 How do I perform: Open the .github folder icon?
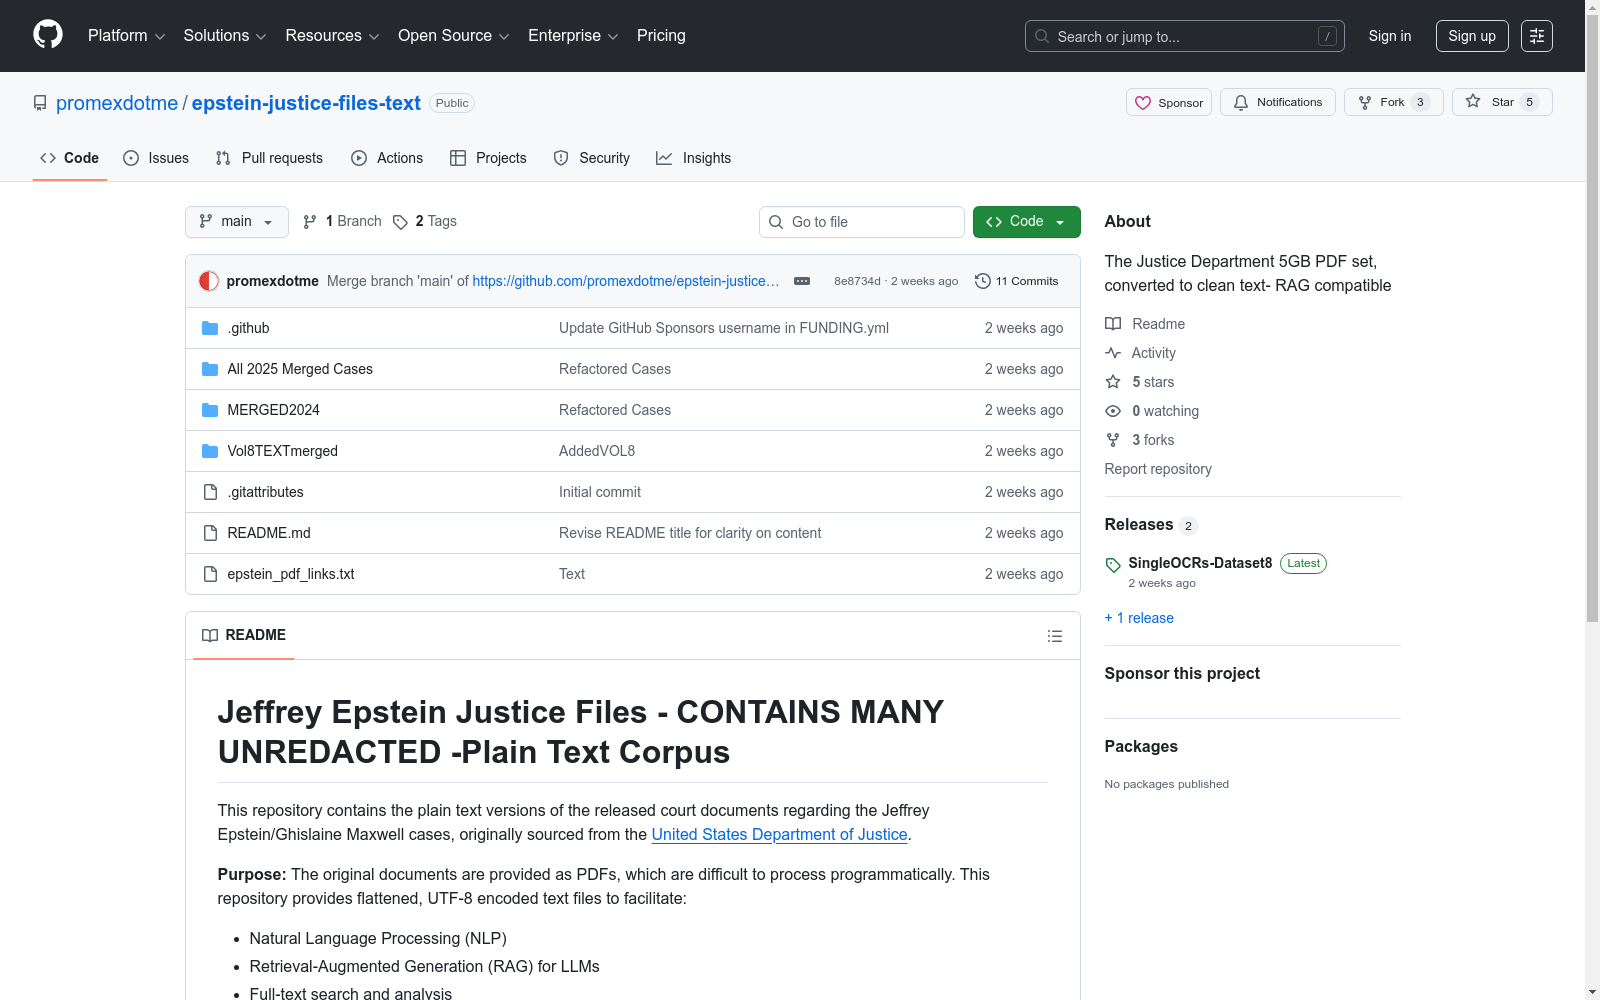coord(210,328)
